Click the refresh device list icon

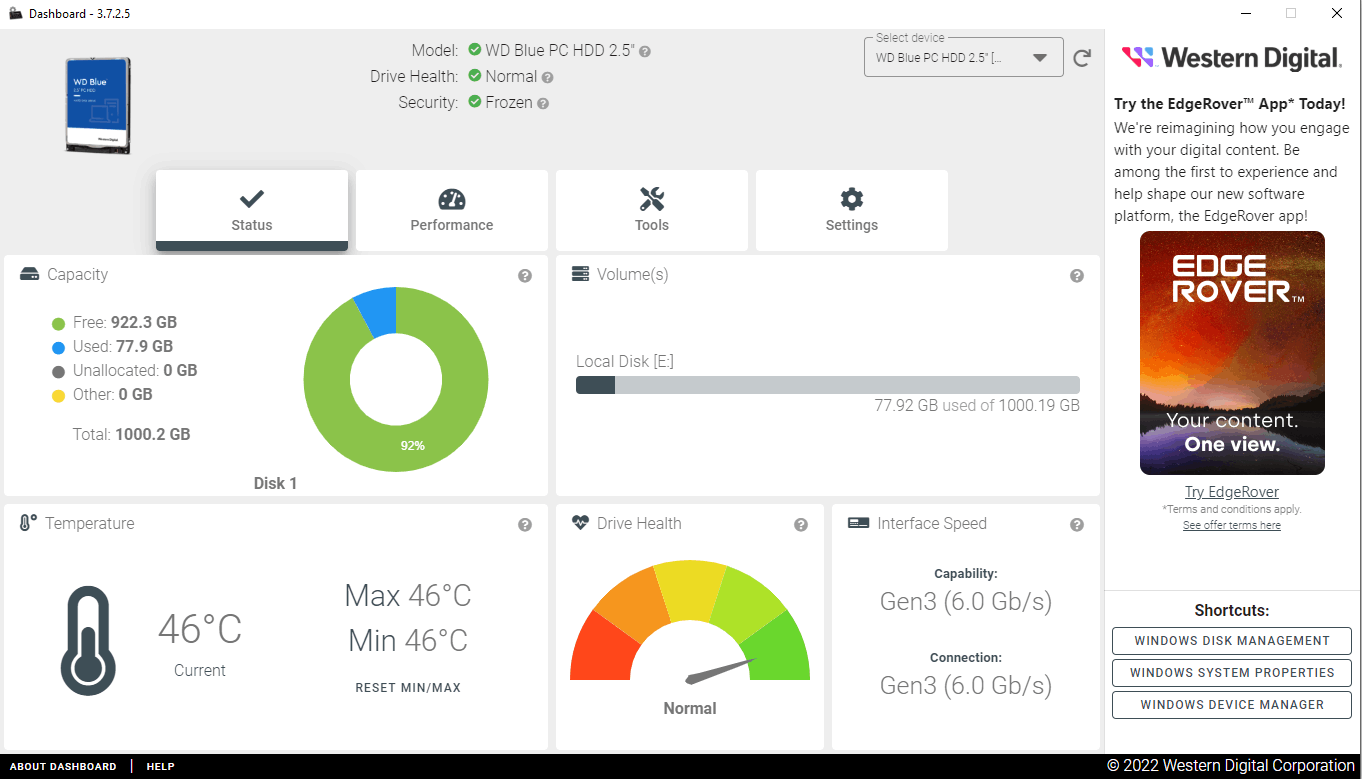1082,58
